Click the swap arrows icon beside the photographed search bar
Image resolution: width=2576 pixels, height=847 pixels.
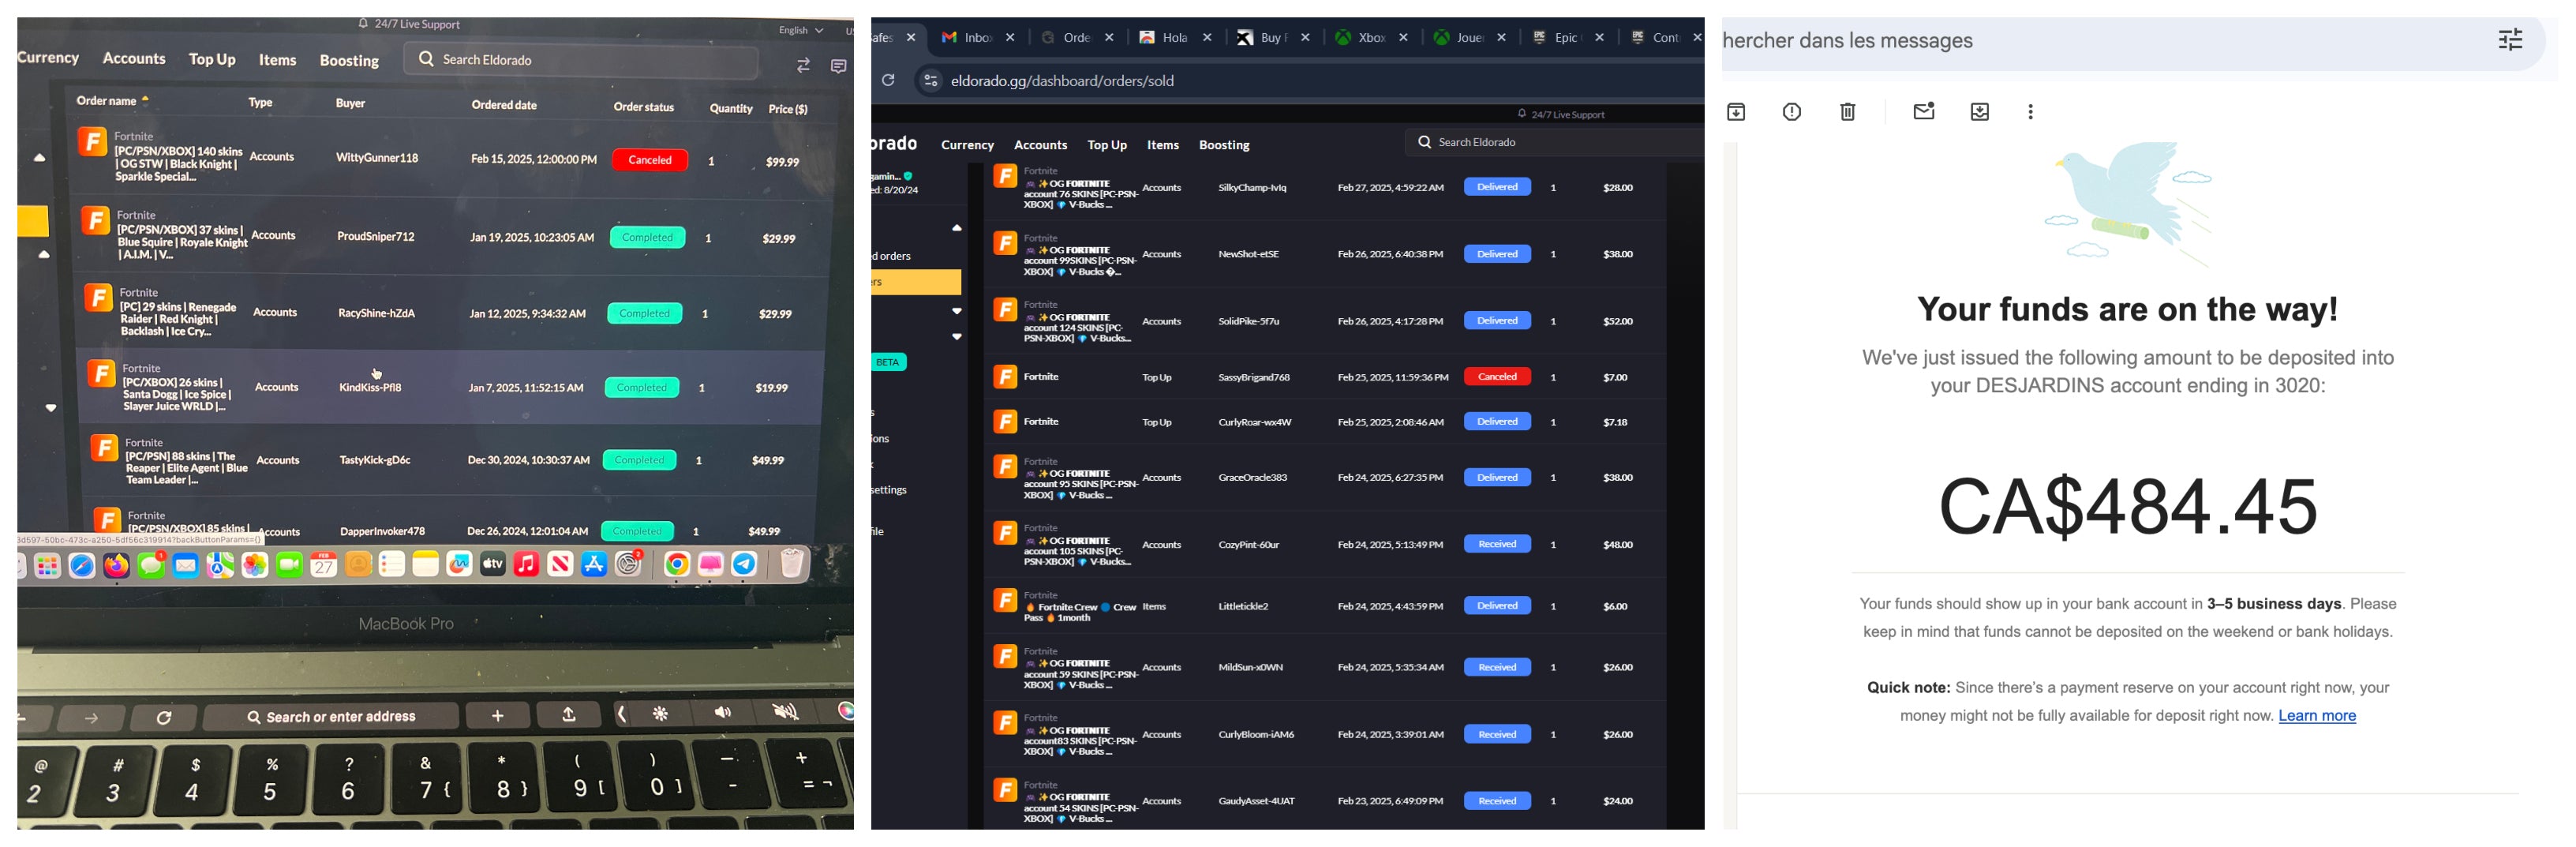tap(803, 65)
